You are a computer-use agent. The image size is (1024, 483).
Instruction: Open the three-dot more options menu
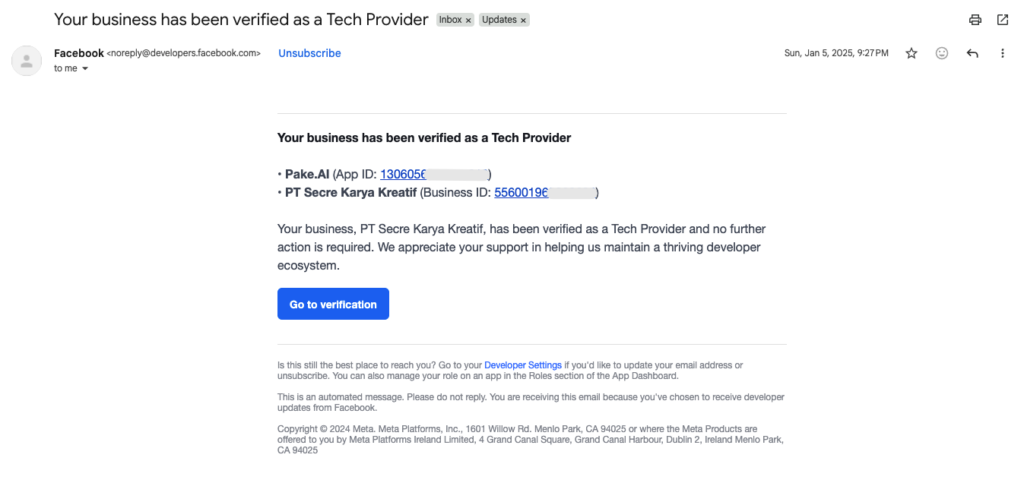(x=1002, y=54)
